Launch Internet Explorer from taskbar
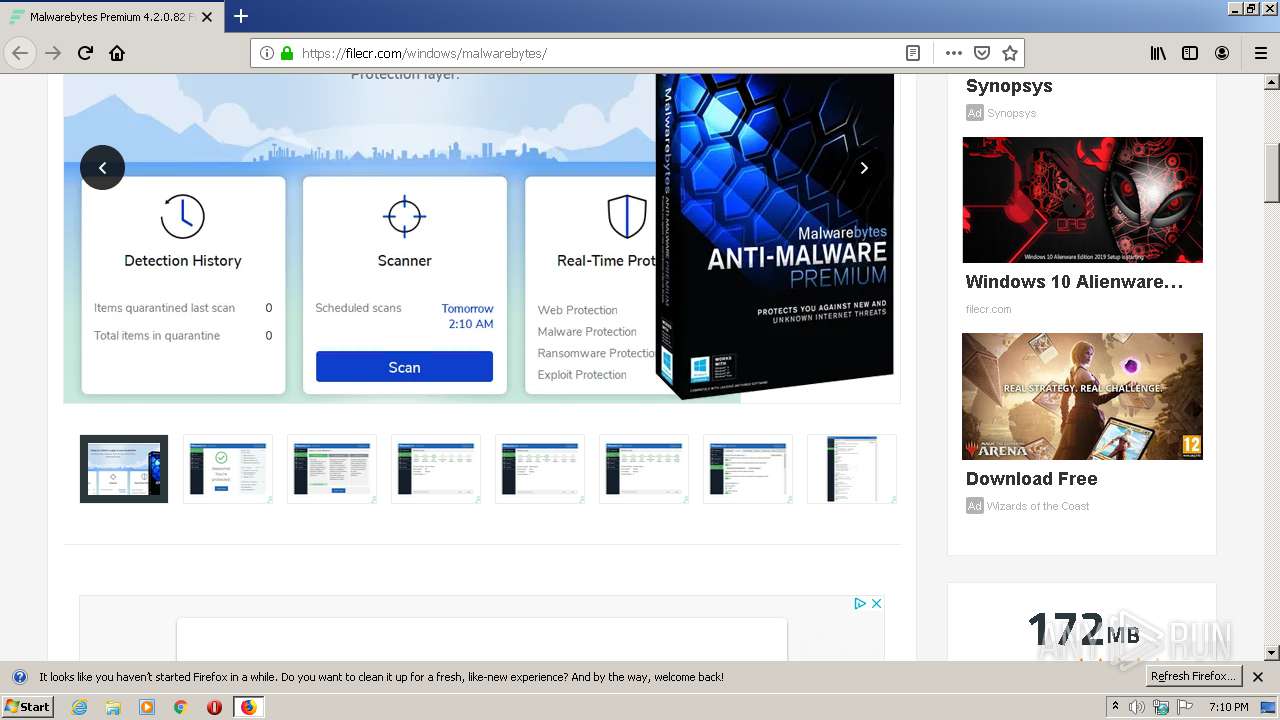The height and width of the screenshot is (720, 1280). [x=79, y=707]
